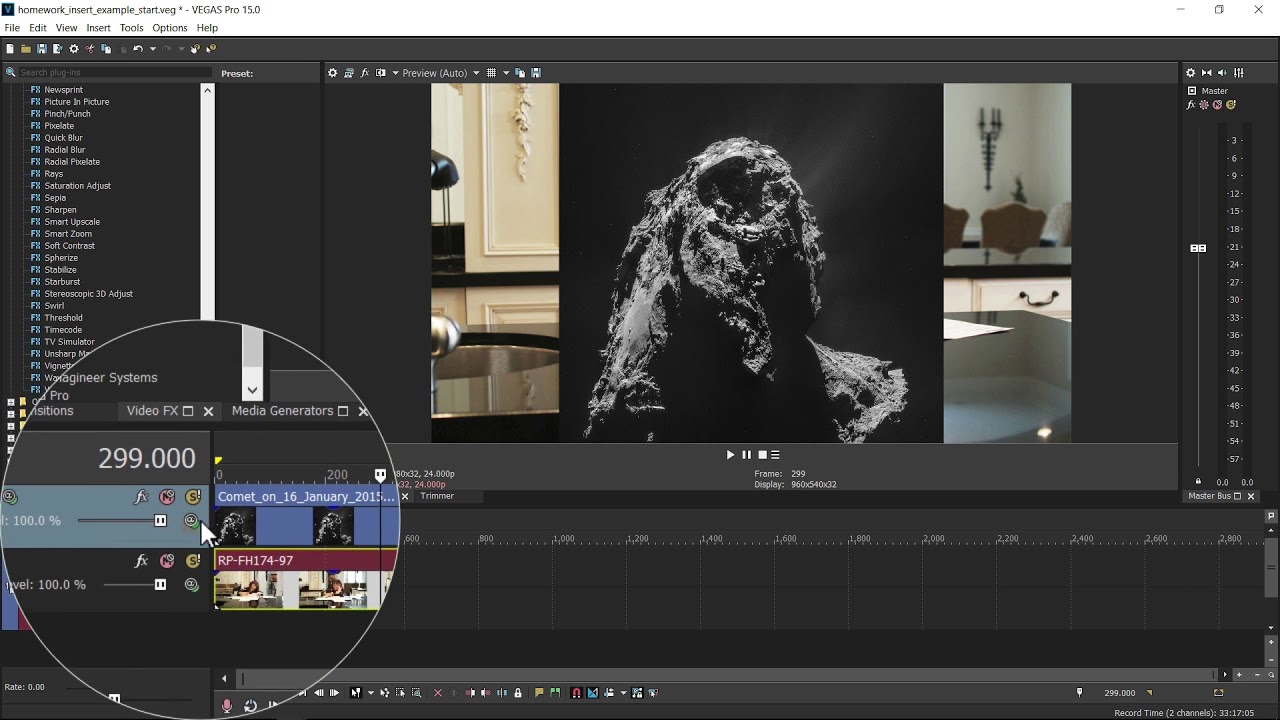Open the Auto Ripple mode dropdown arrow

[624, 693]
